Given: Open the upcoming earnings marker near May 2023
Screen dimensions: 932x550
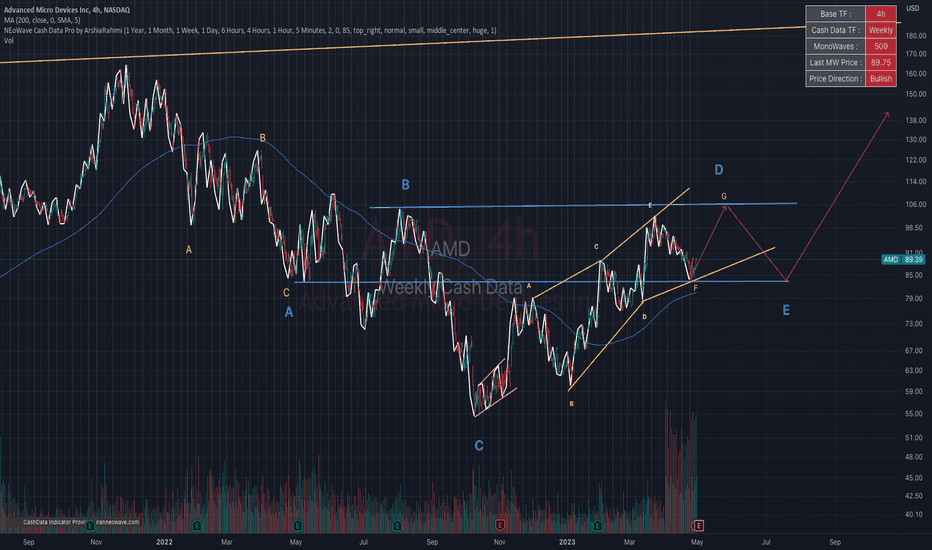Looking at the screenshot, I should (698, 526).
